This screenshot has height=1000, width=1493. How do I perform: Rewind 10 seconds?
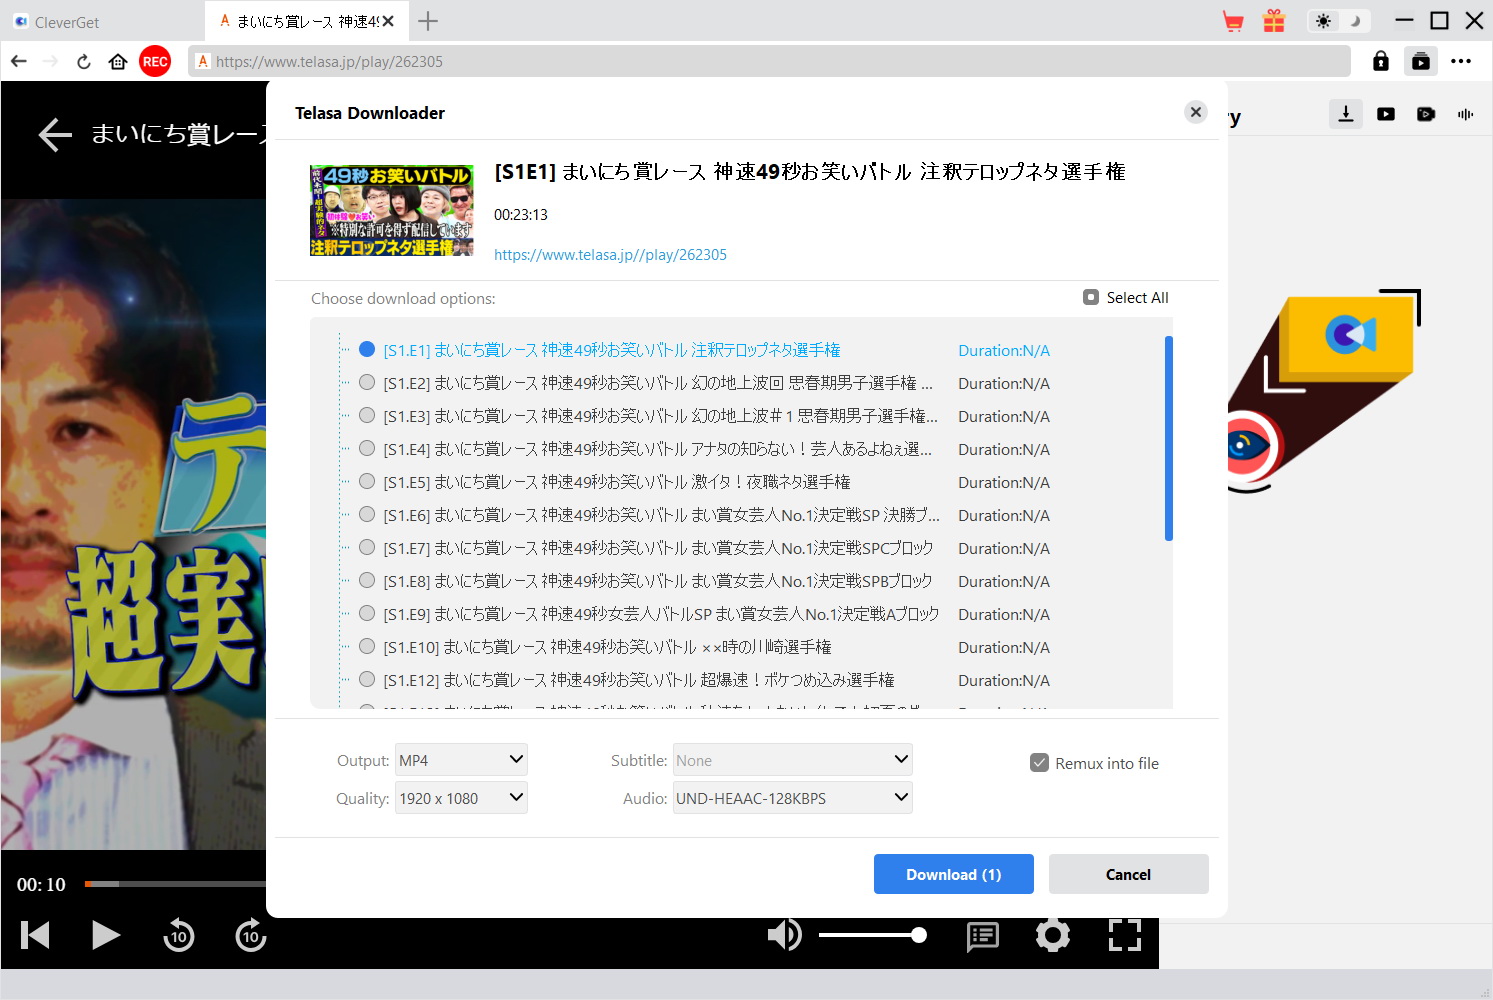coord(179,935)
